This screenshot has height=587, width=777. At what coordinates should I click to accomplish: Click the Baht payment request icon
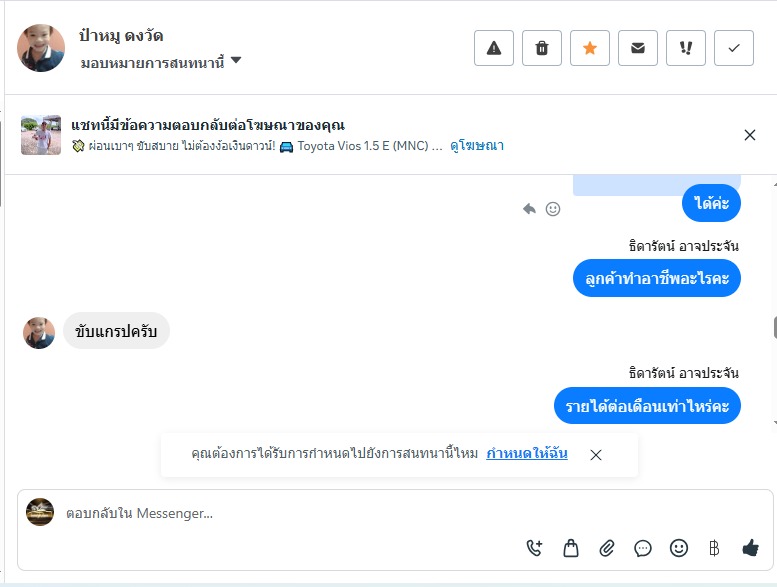coord(714,548)
